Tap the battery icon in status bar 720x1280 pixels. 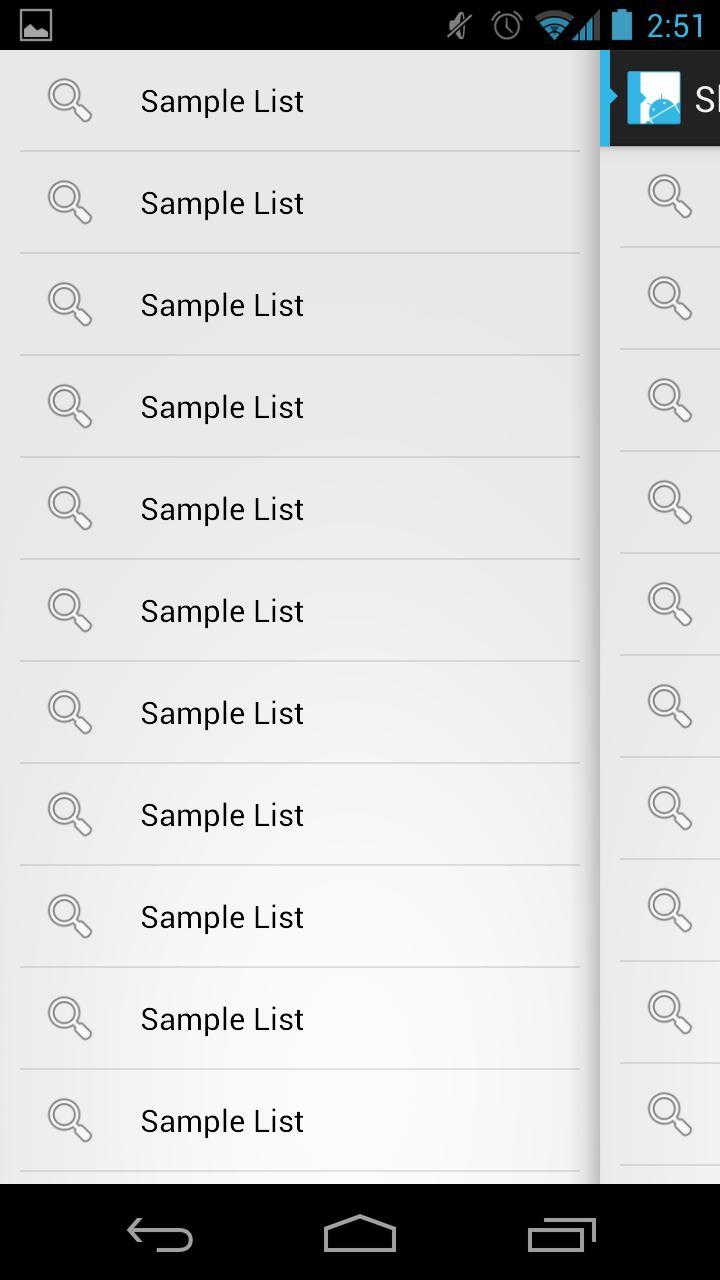click(622, 25)
